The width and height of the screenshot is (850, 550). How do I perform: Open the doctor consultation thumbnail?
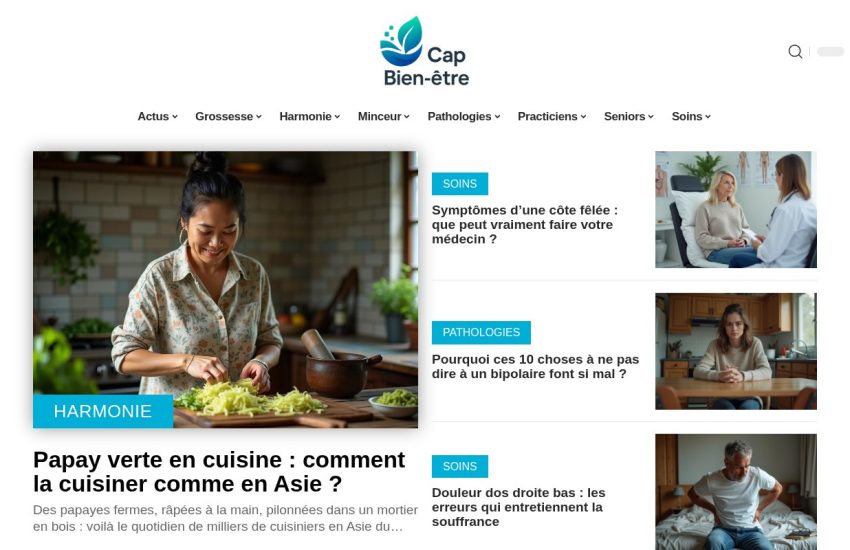coord(736,210)
